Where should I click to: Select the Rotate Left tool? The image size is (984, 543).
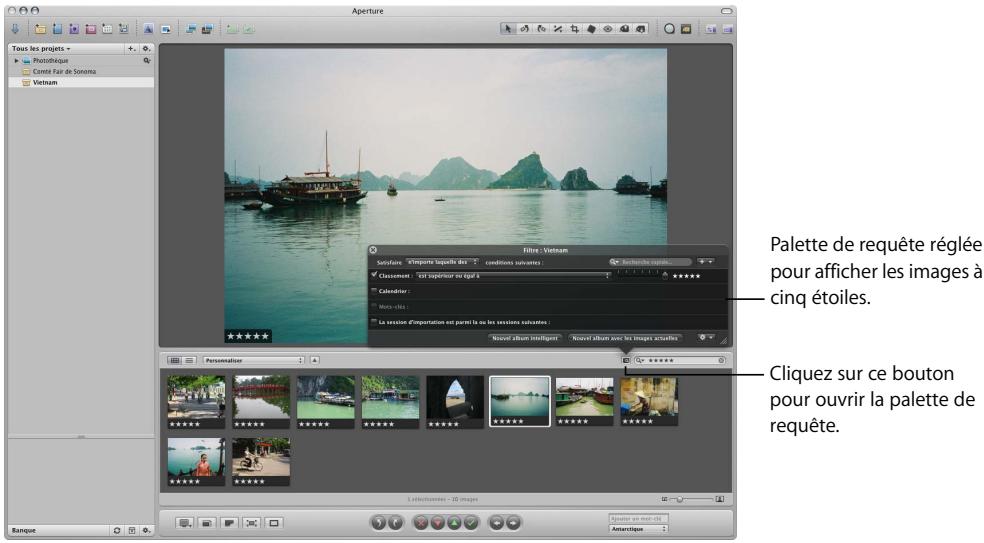(524, 29)
